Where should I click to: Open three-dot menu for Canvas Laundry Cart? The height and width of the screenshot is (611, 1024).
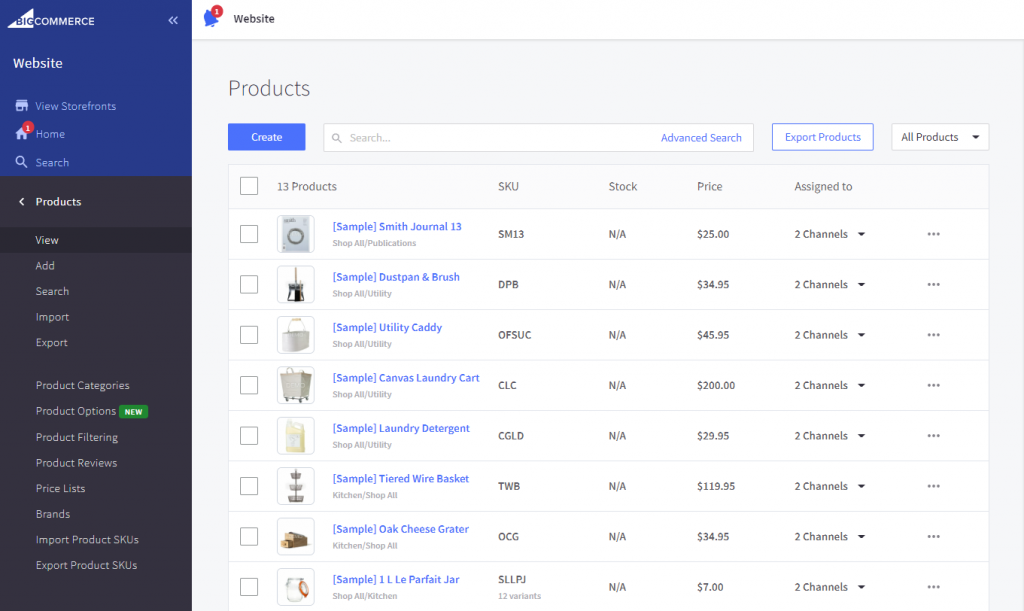coord(934,385)
